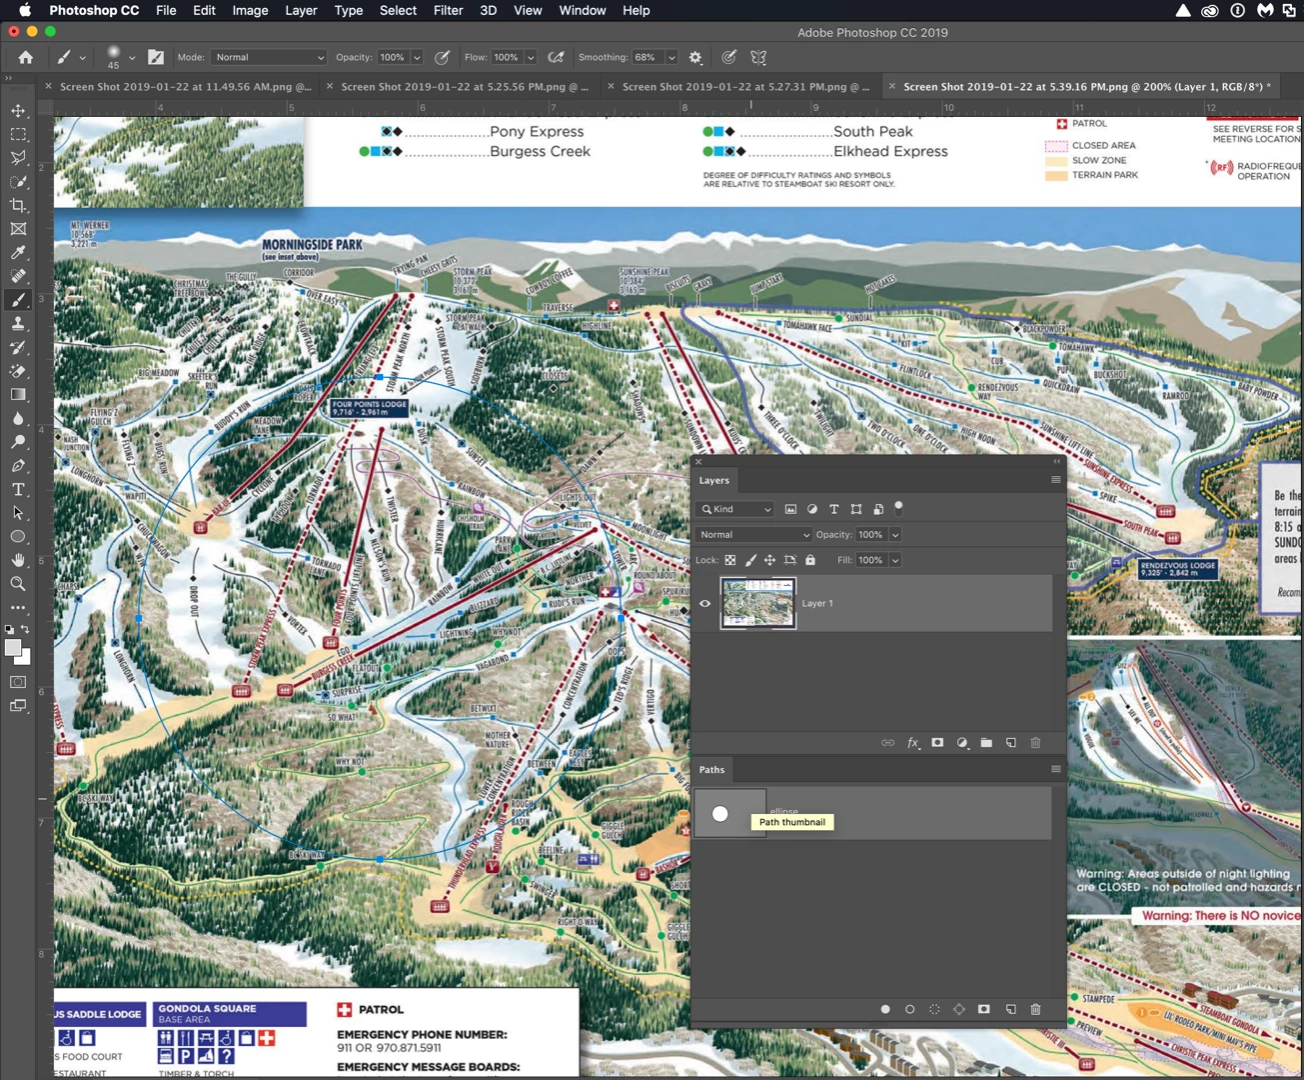
Task: Select the Zoom tool
Action: coord(18,583)
